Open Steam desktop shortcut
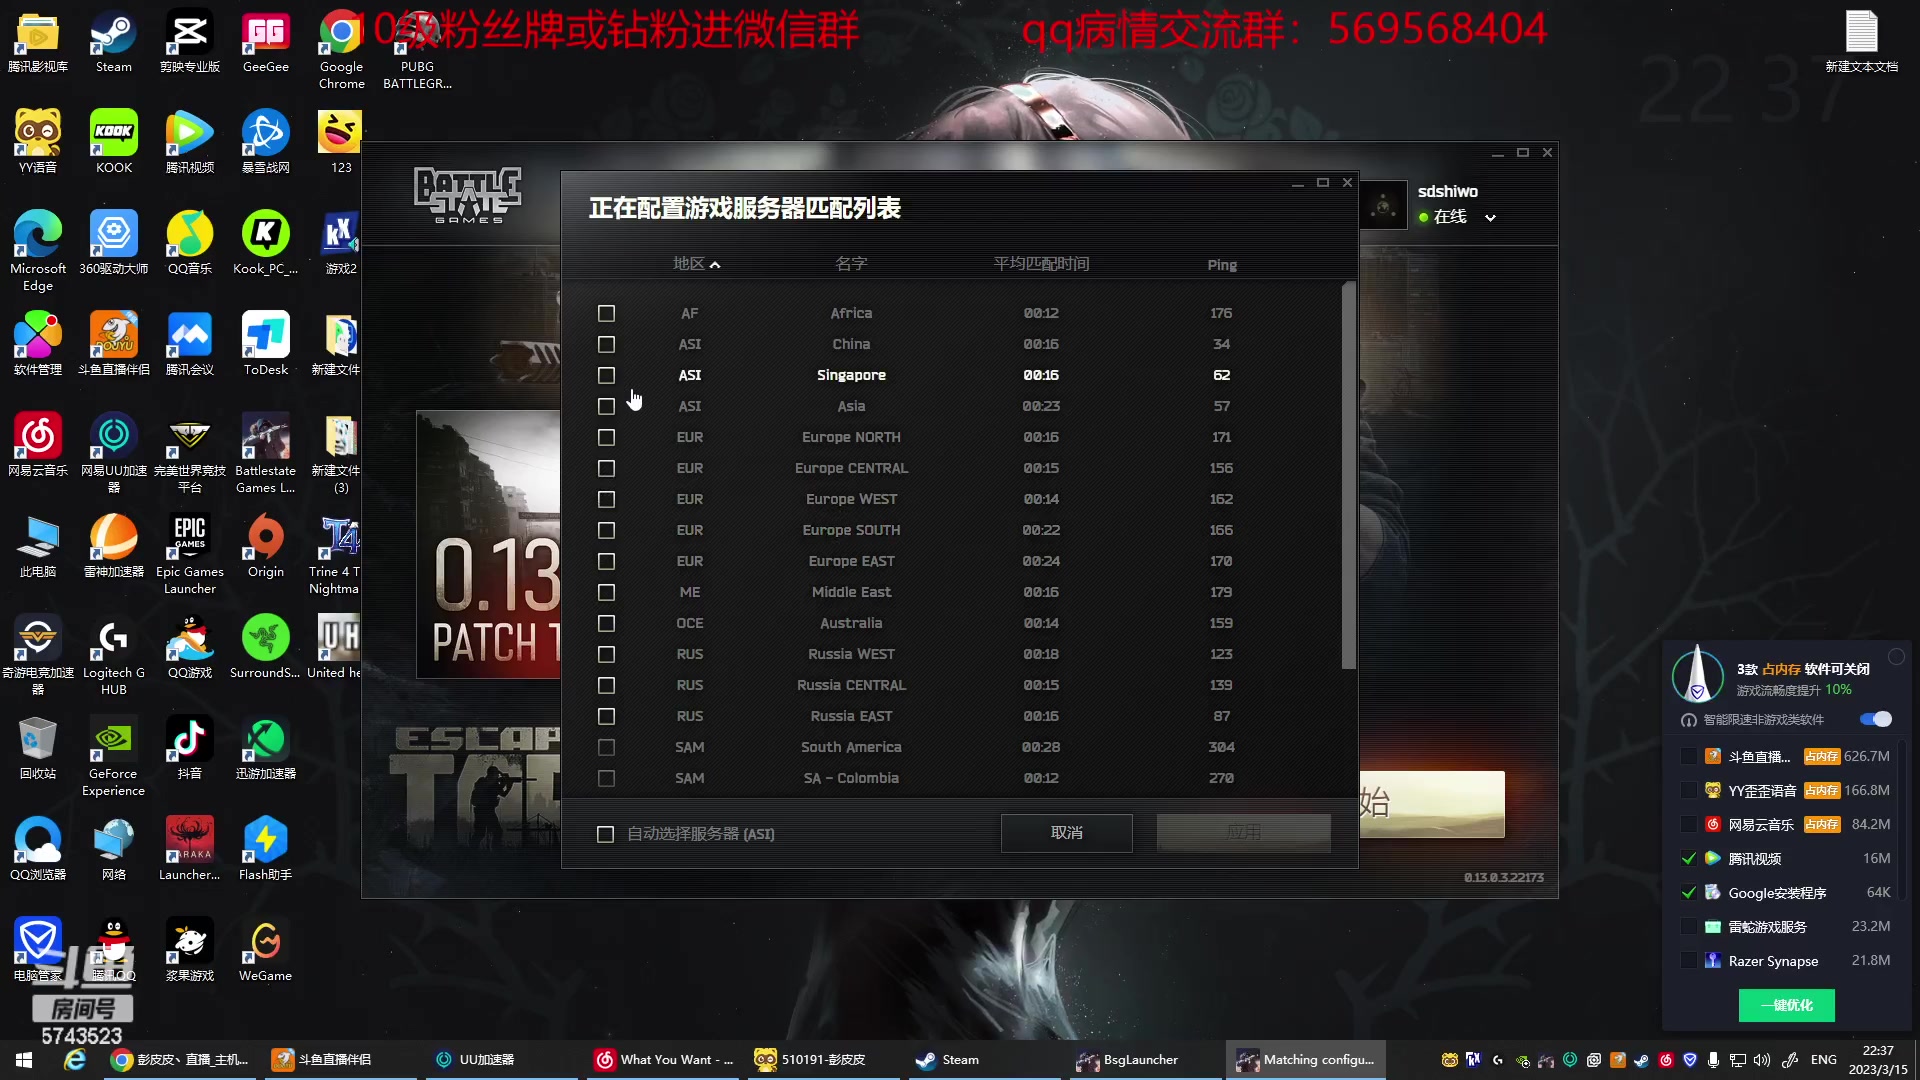The height and width of the screenshot is (1080, 1920). 113,42
